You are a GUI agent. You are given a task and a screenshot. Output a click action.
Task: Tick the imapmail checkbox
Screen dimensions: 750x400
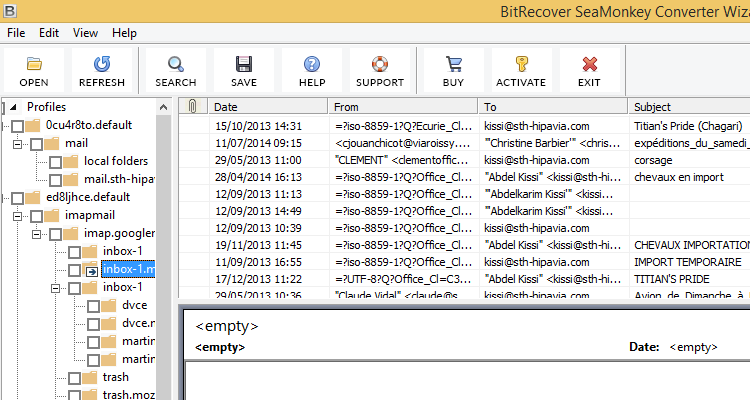[x=37, y=216]
